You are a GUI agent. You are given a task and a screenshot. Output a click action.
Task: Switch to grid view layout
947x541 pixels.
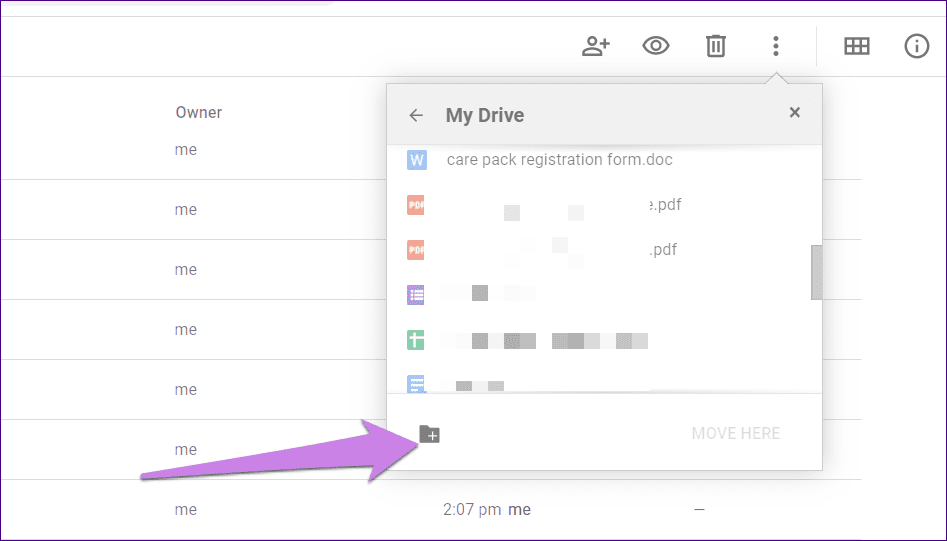pyautogui.click(x=856, y=46)
